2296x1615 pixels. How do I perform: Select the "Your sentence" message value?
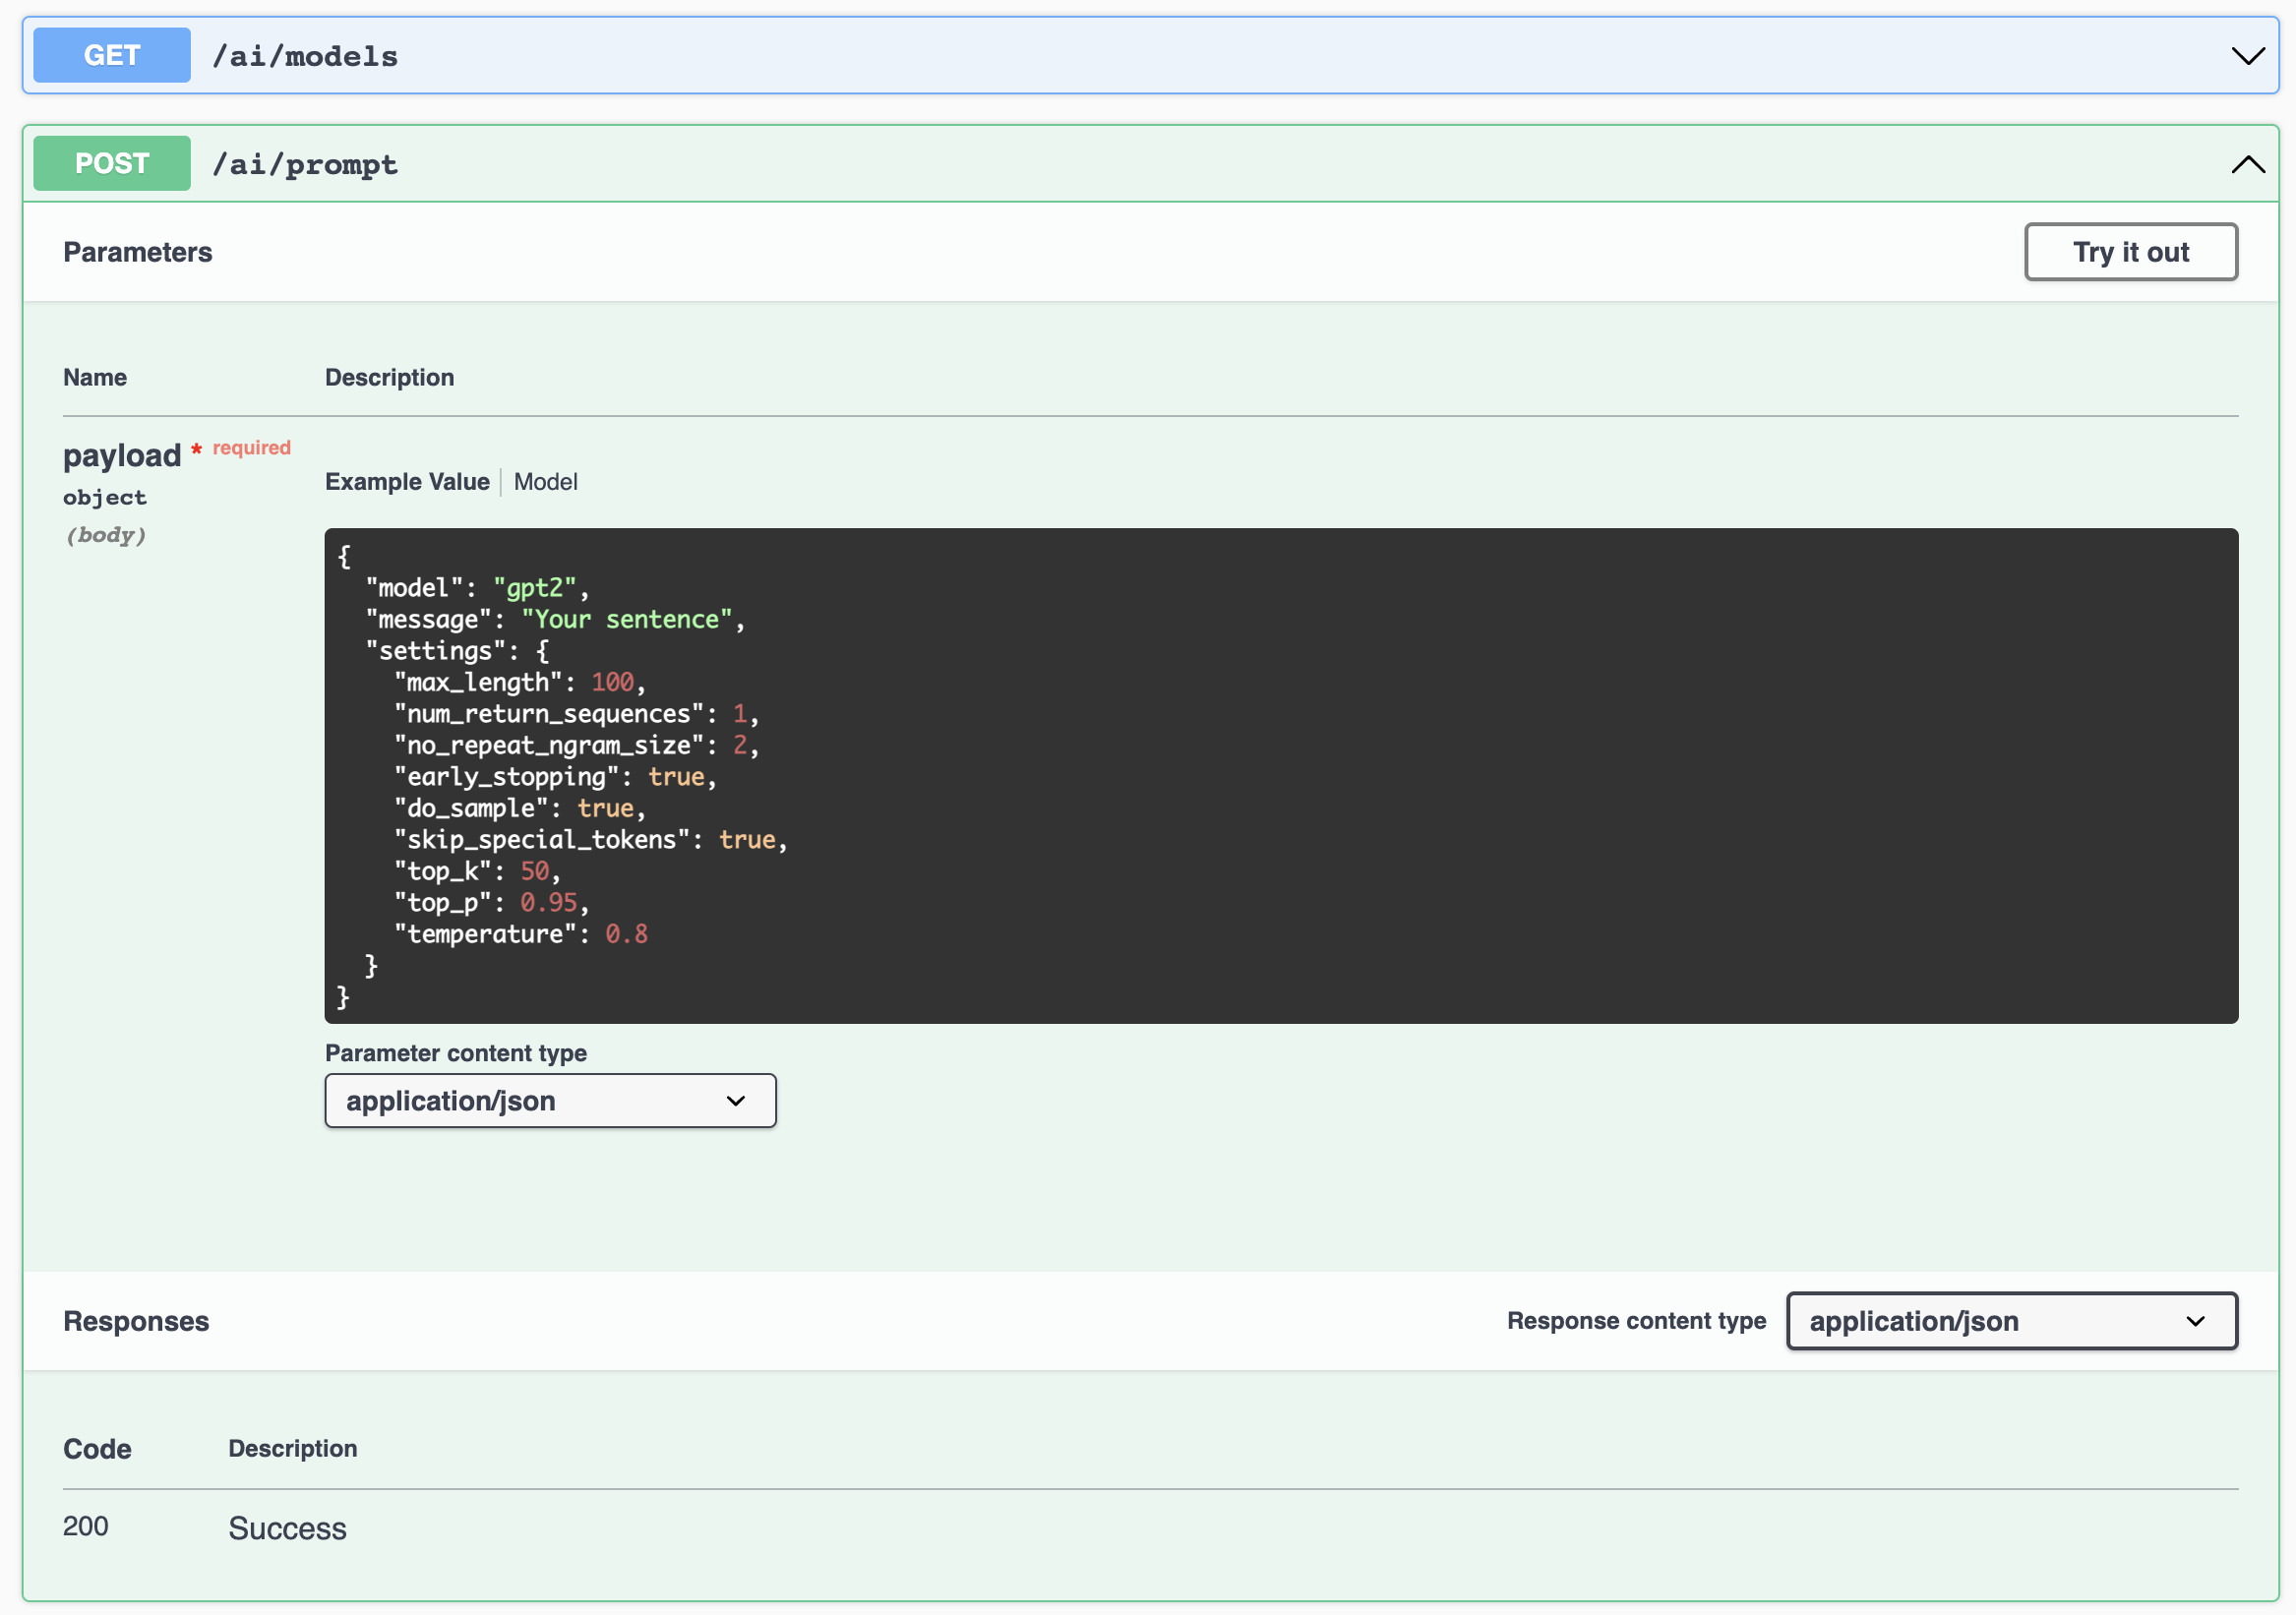tap(627, 620)
